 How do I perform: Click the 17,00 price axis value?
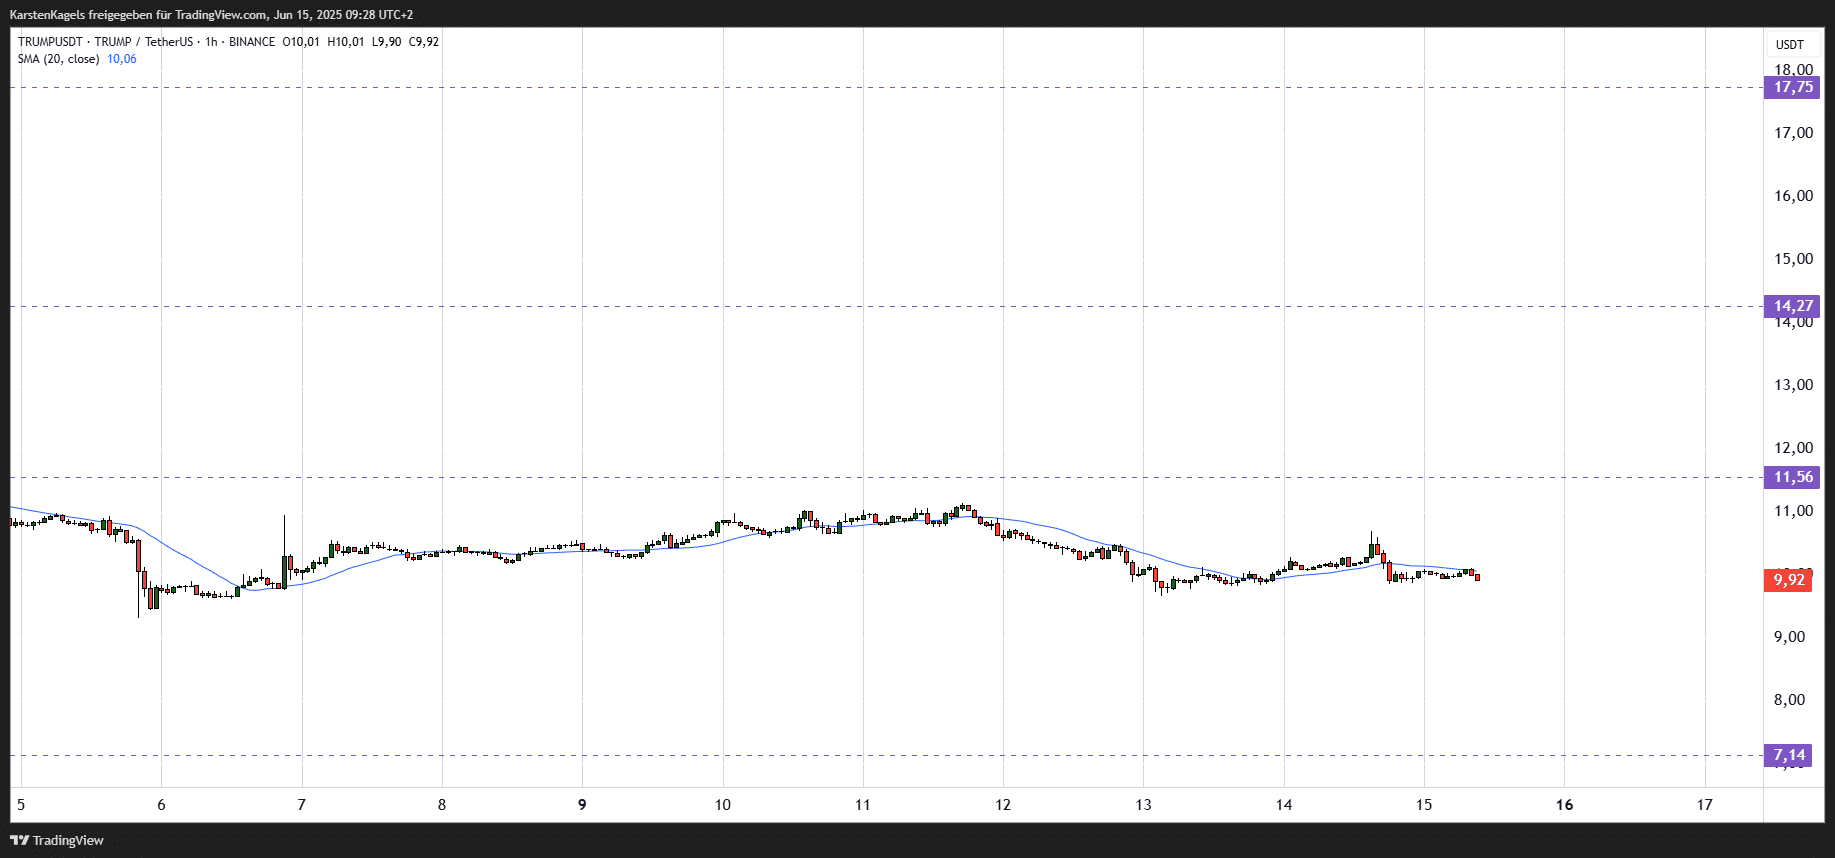pyautogui.click(x=1793, y=133)
